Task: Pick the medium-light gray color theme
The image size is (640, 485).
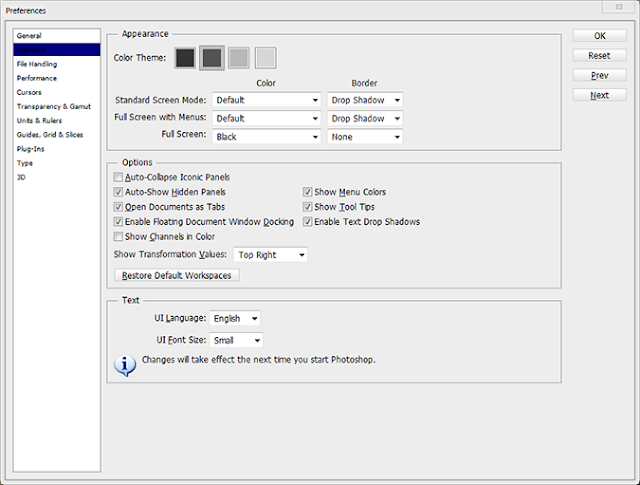Action: coord(238,58)
